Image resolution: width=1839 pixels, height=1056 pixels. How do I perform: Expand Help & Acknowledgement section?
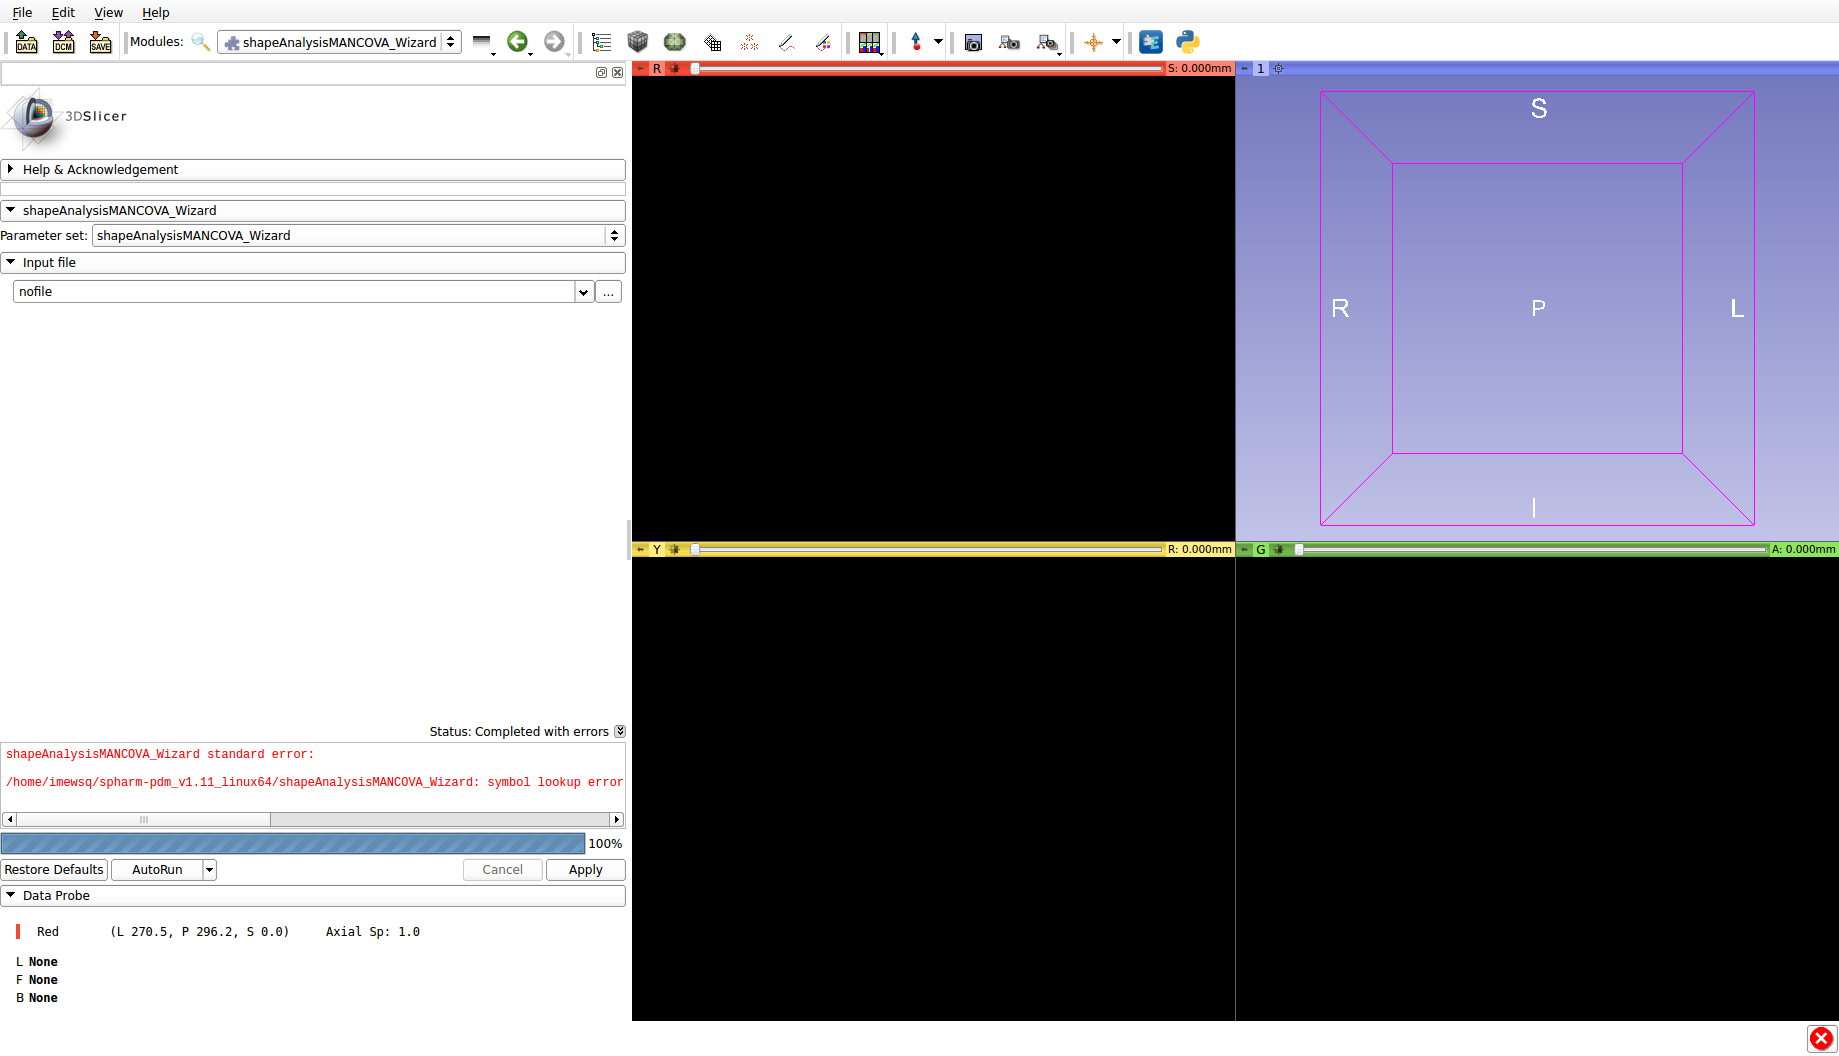click(11, 170)
